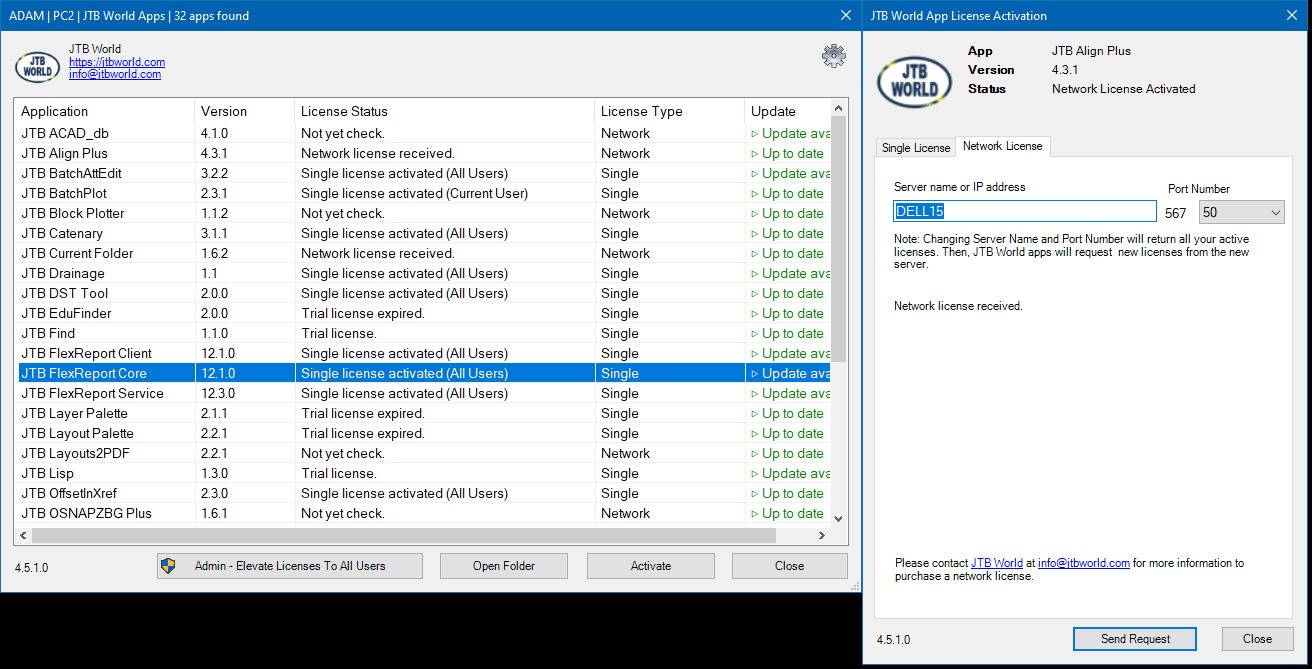Click info@jtbworld.com link under JTB World header
This screenshot has width=1312, height=669.
(115, 74)
